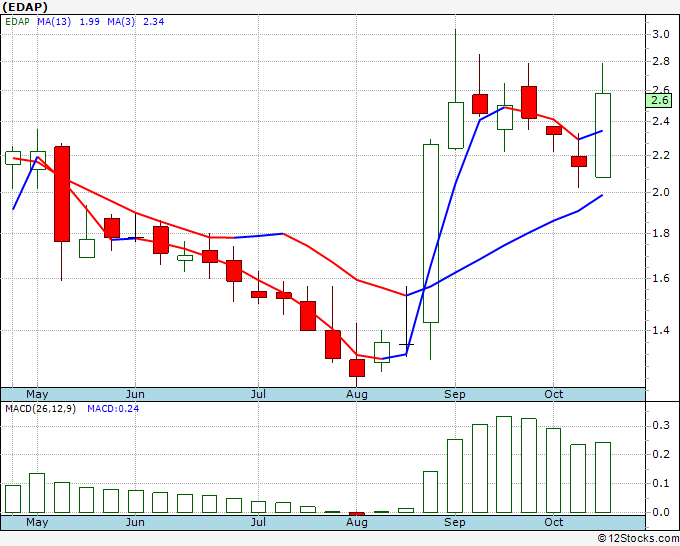Click the 2.0 price axis label
Image resolution: width=680 pixels, height=546 pixels.
click(x=660, y=192)
